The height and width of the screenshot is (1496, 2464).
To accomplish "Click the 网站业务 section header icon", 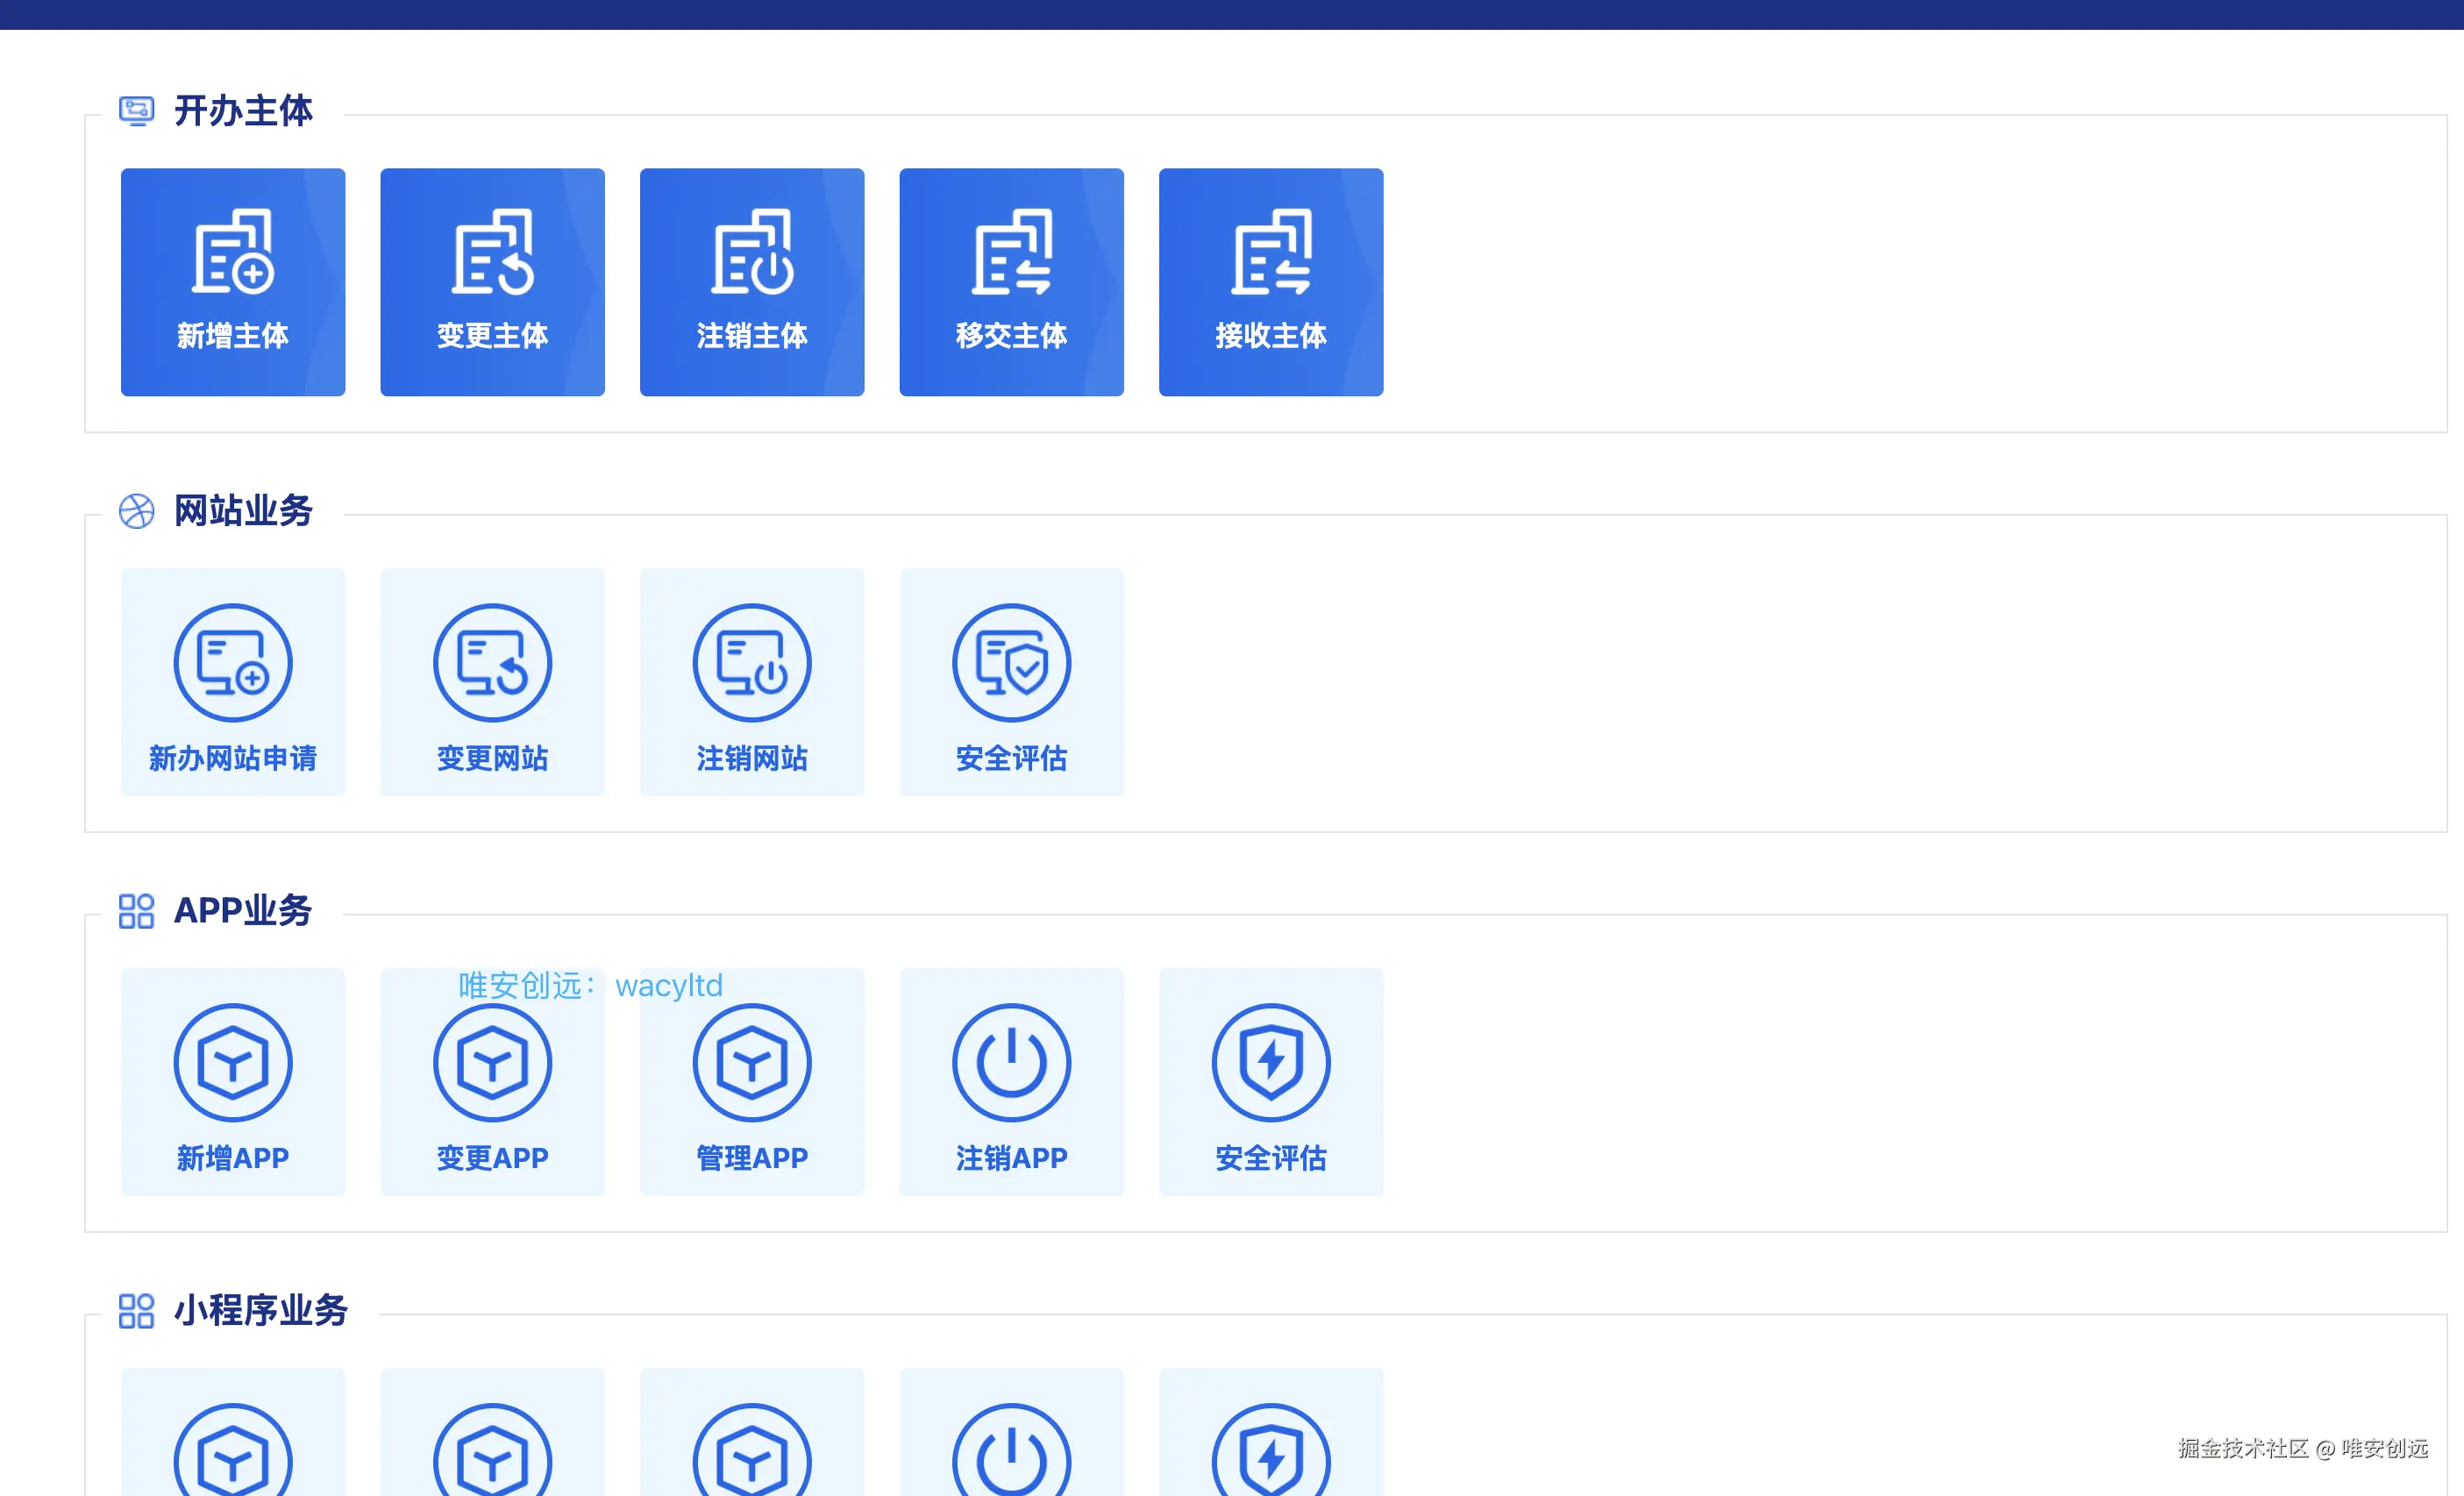I will pos(136,511).
